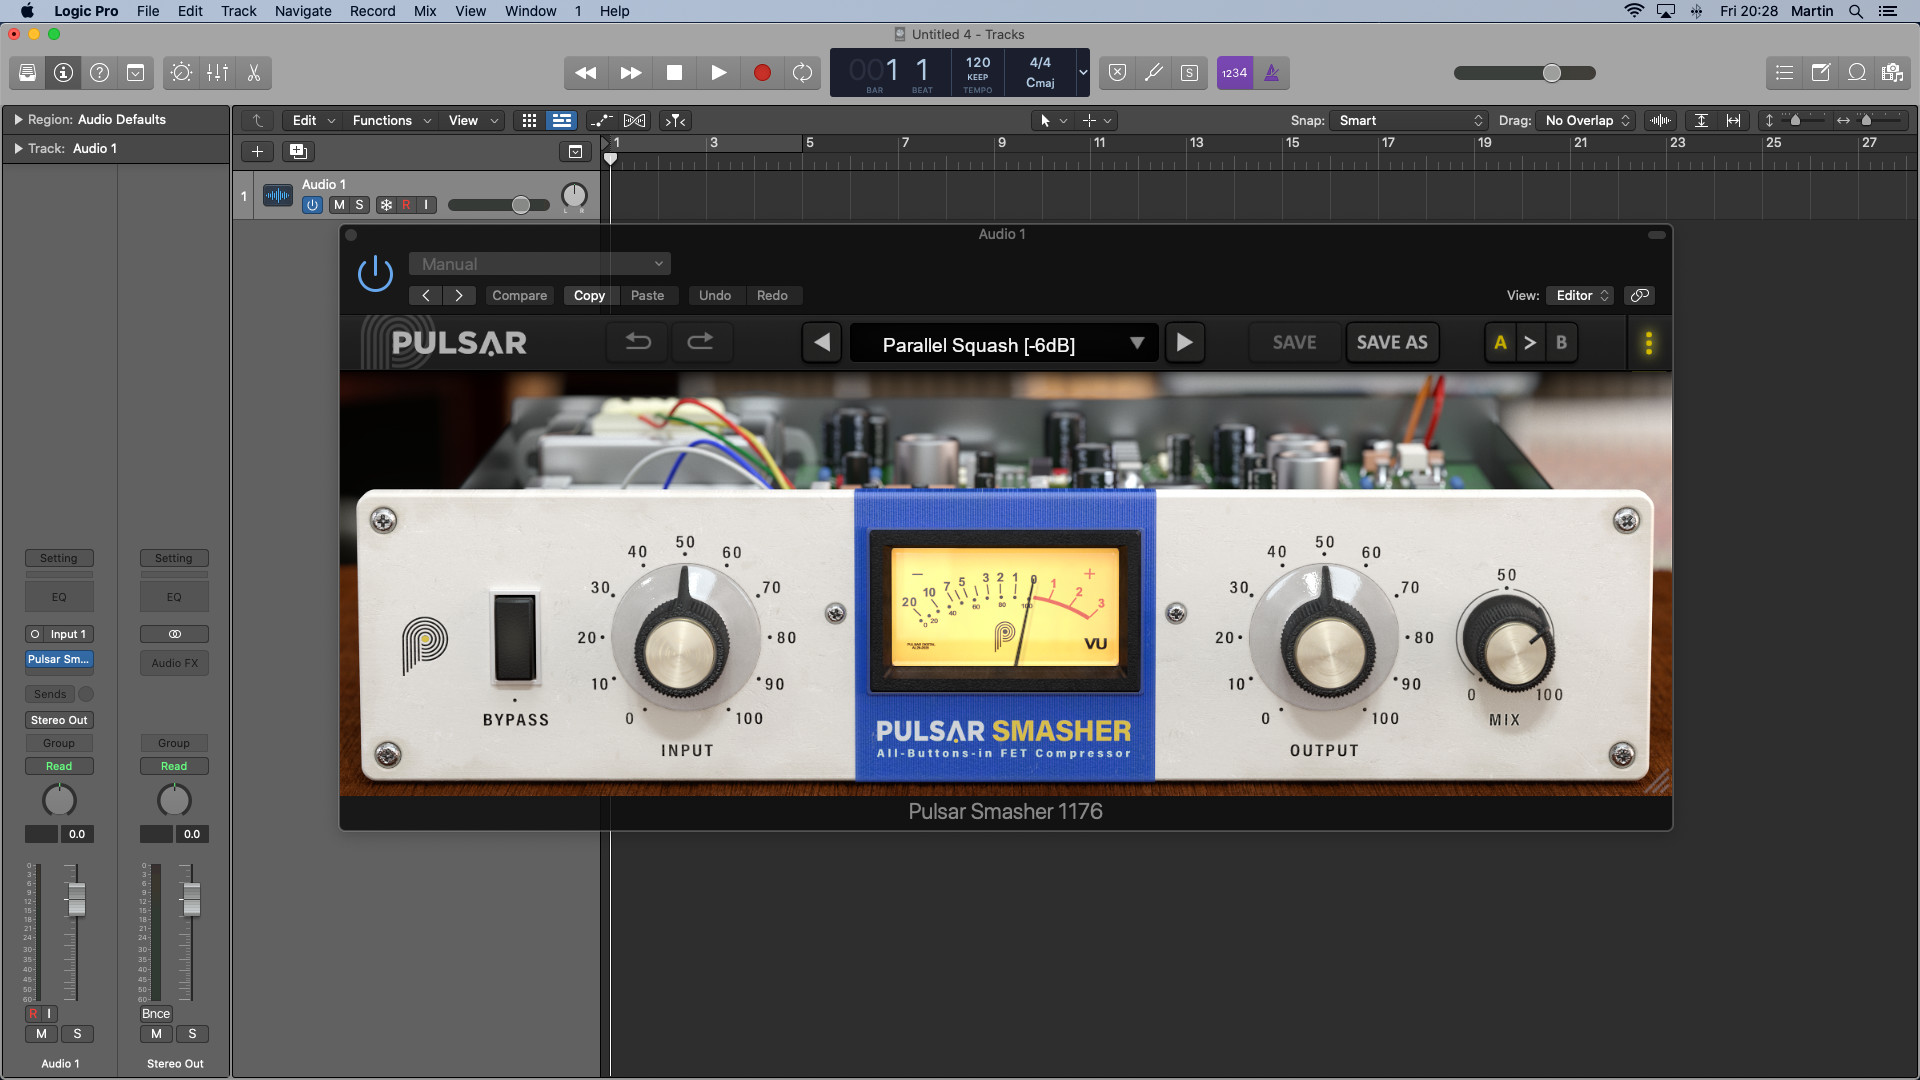Viewport: 1920px width, 1080px height.
Task: Toggle the Inspector info button
Action: click(63, 73)
